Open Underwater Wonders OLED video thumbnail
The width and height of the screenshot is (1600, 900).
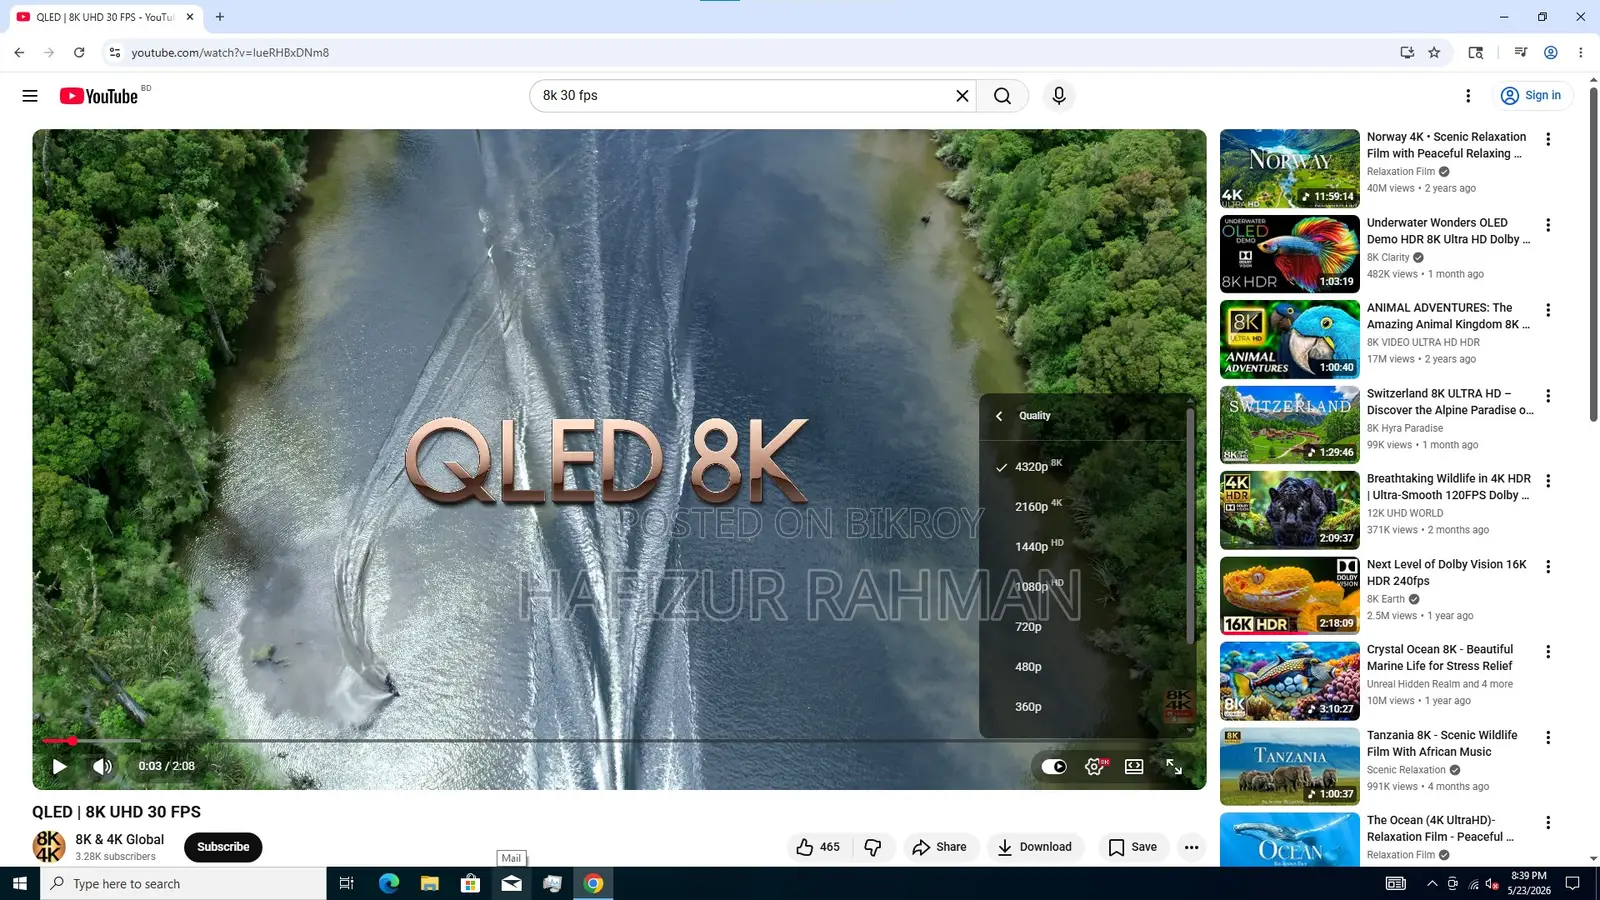[1289, 254]
